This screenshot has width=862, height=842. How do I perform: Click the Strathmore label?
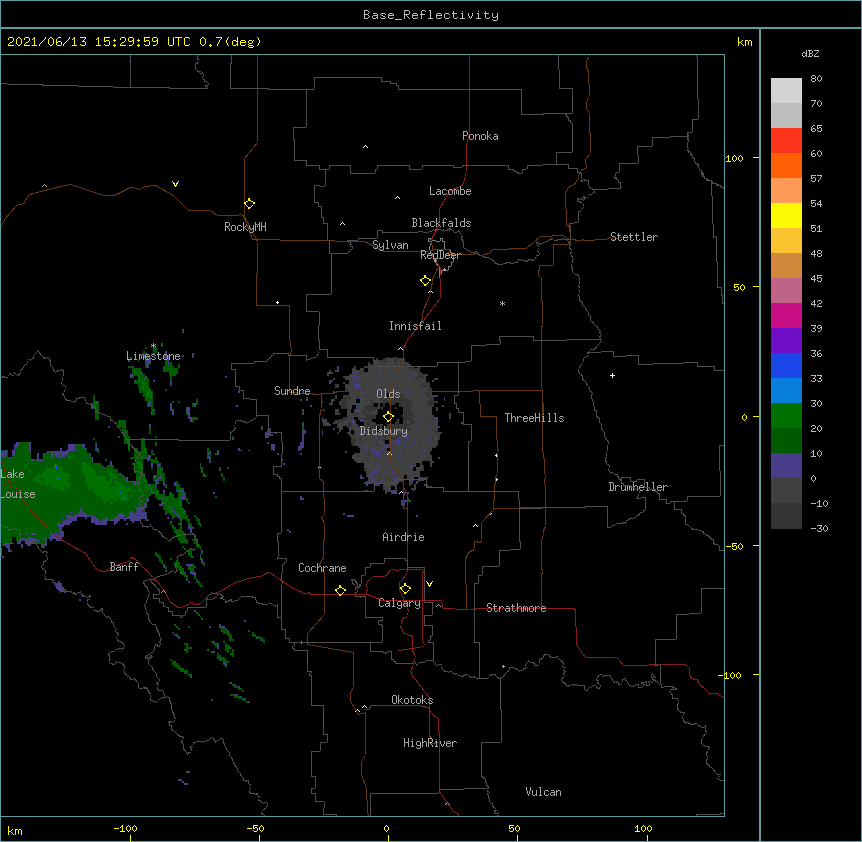tap(516, 608)
